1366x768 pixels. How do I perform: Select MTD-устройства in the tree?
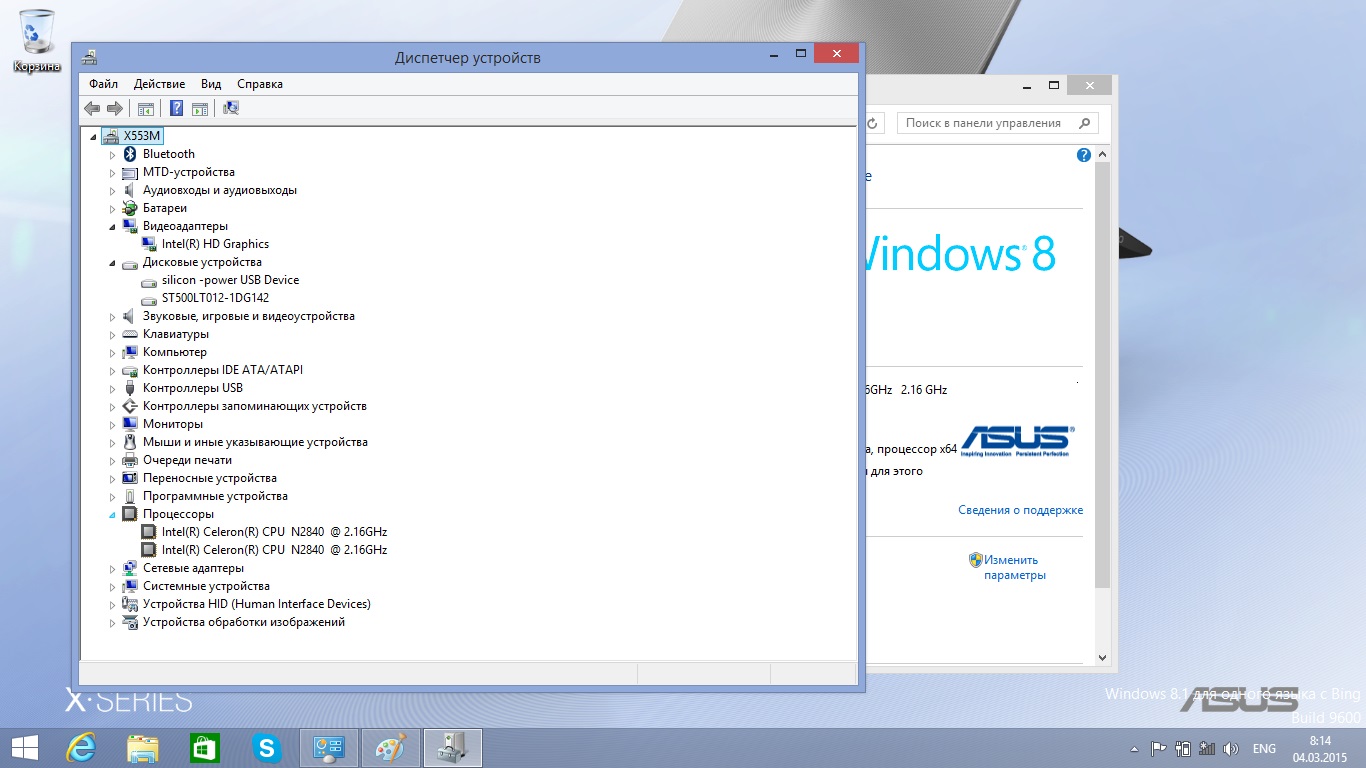[x=188, y=172]
